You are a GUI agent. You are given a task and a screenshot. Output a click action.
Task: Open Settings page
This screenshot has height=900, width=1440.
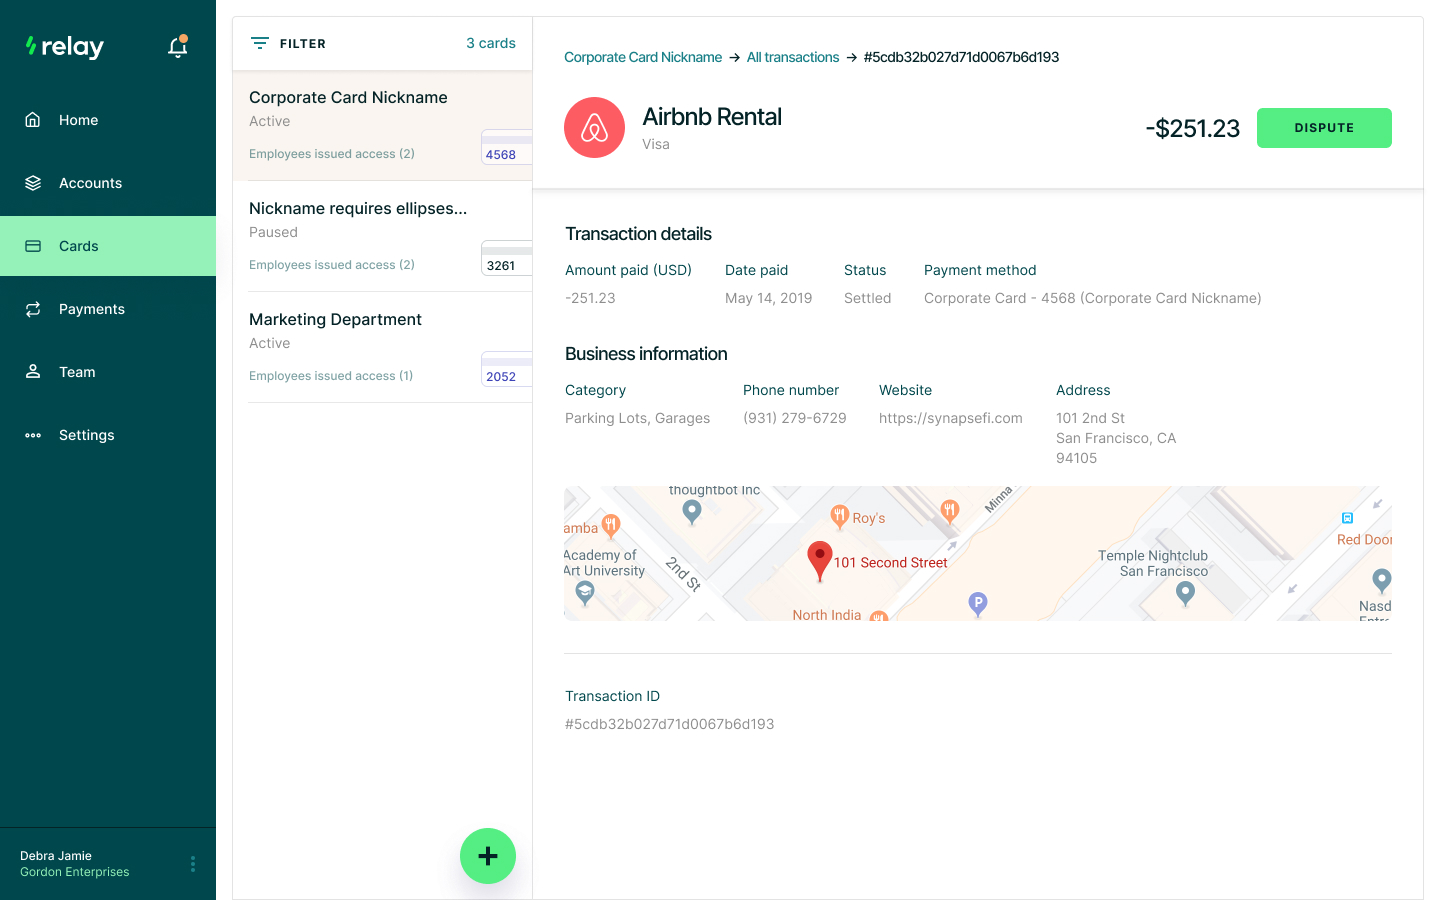108,435
